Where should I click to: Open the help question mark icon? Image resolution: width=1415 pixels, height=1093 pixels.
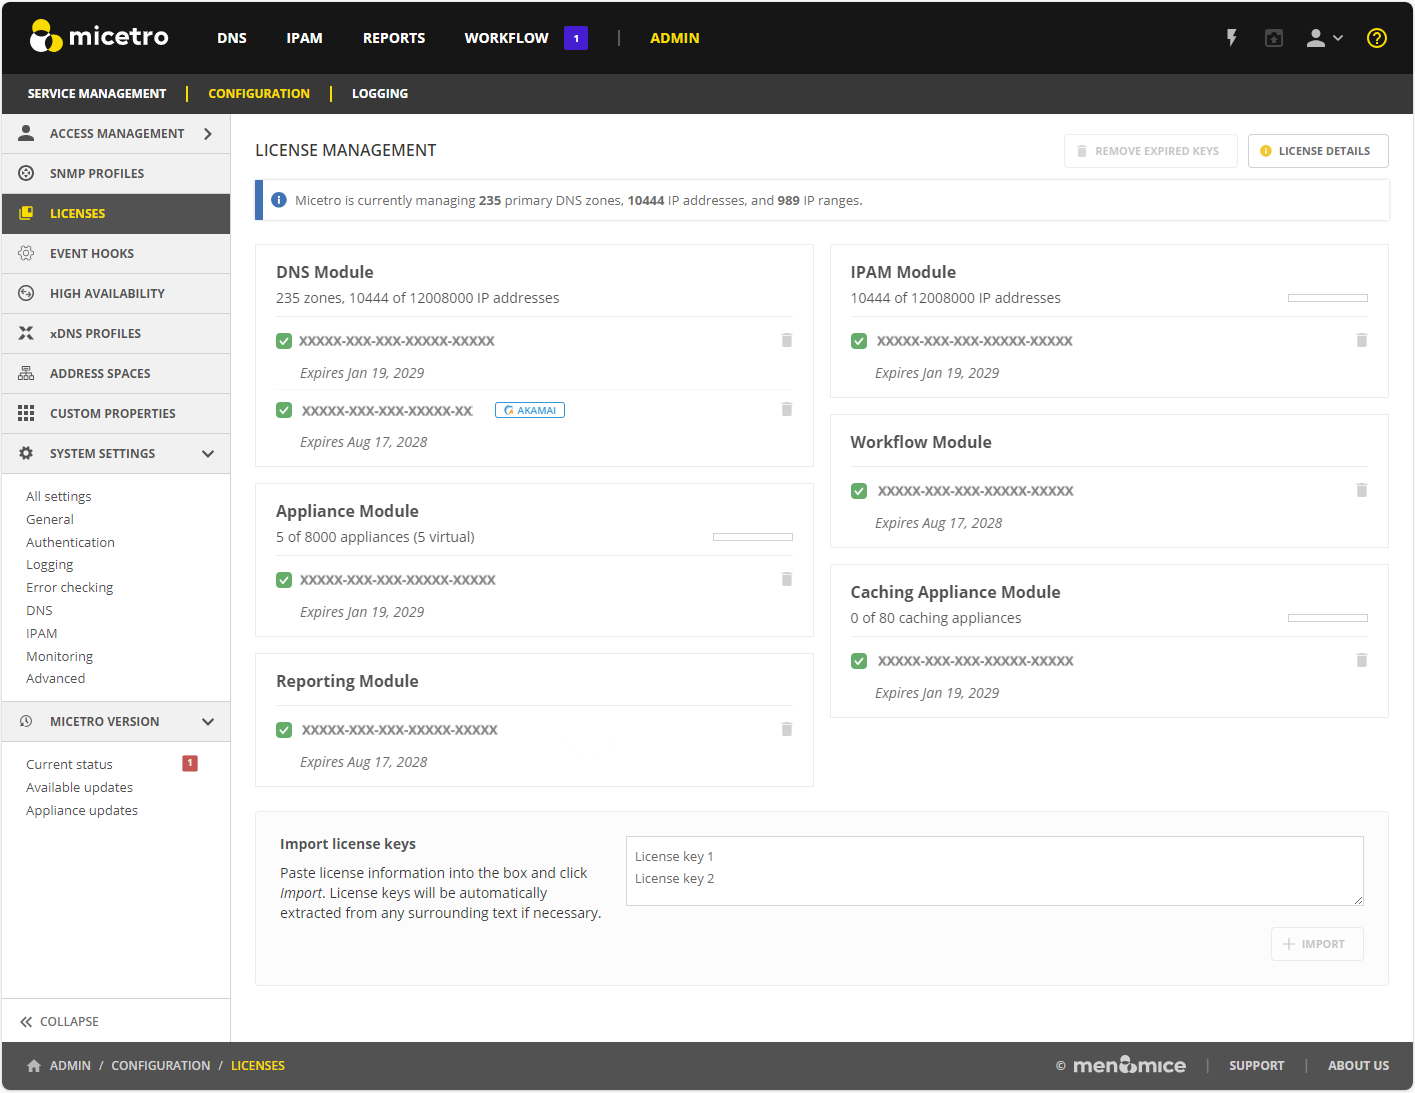(1377, 38)
